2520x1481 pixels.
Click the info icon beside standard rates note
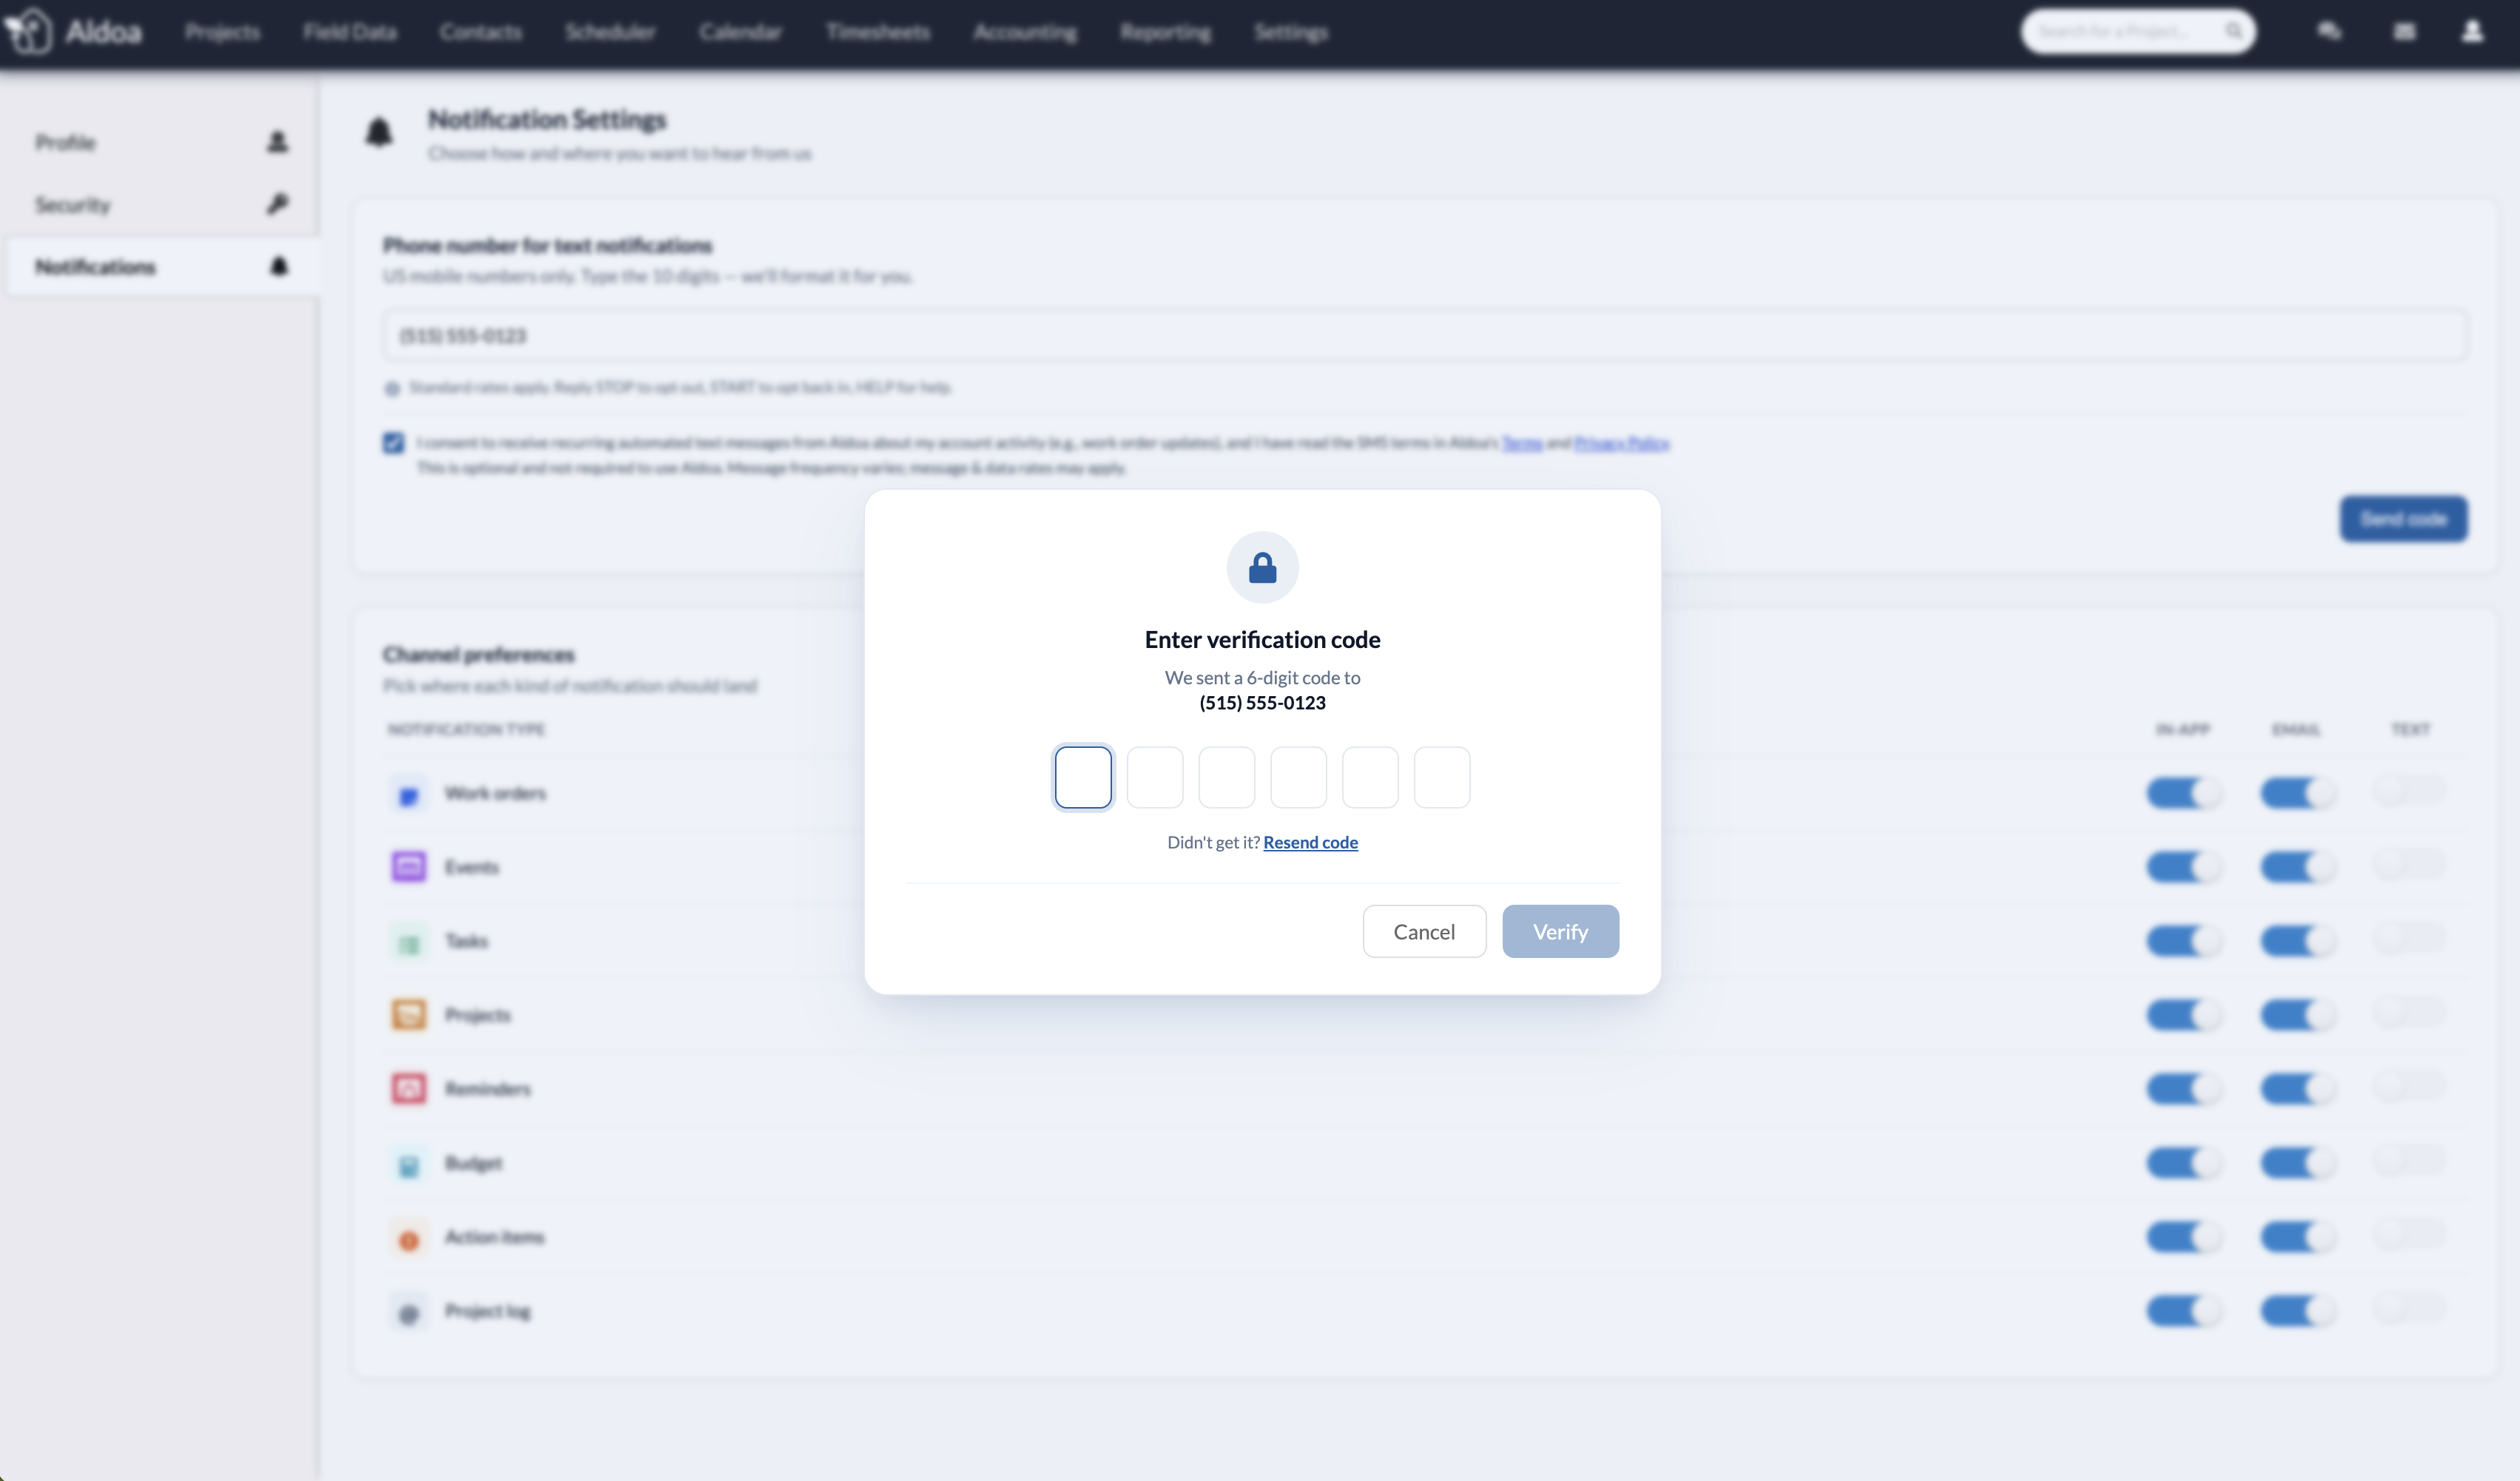[392, 388]
